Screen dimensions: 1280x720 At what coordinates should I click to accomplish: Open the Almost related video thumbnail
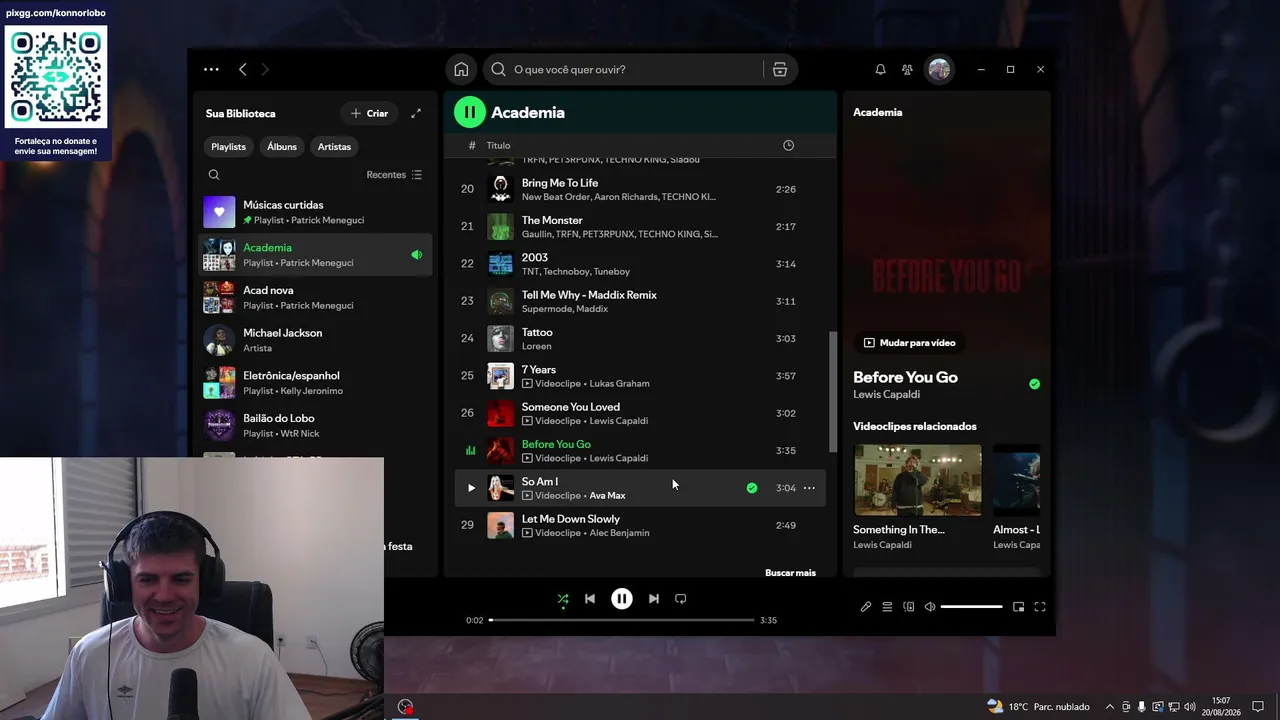click(1016, 480)
